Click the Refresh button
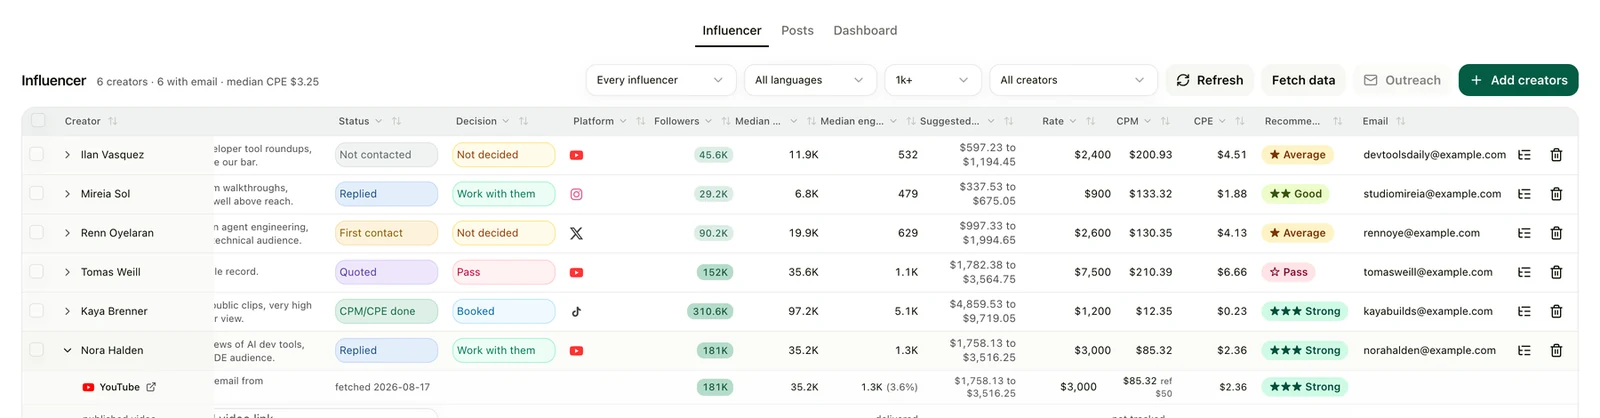The image size is (1600, 418). click(x=1209, y=80)
